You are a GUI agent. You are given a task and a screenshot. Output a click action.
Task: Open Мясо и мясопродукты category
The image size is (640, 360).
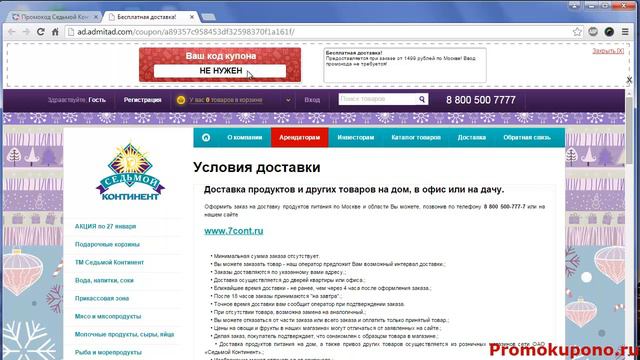pos(108,316)
